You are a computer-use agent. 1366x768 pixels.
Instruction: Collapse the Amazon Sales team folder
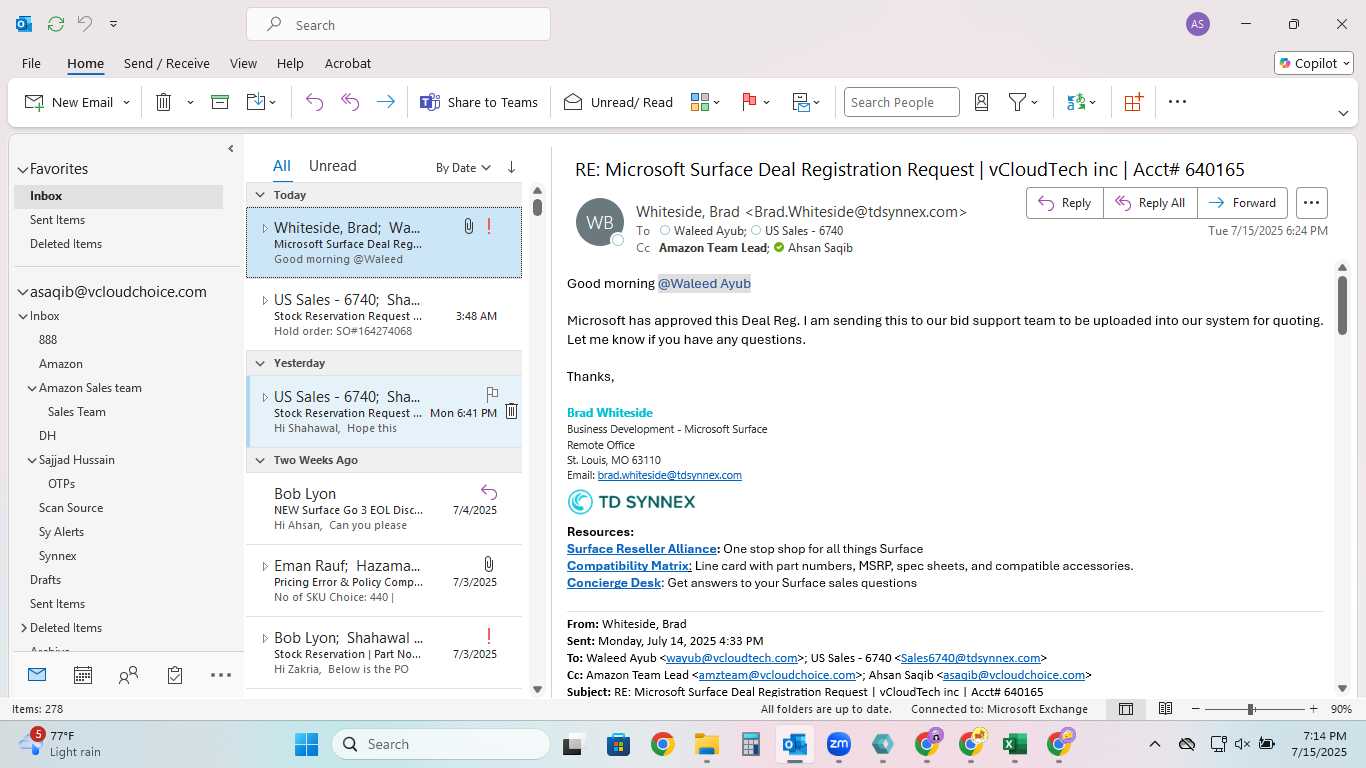point(32,388)
